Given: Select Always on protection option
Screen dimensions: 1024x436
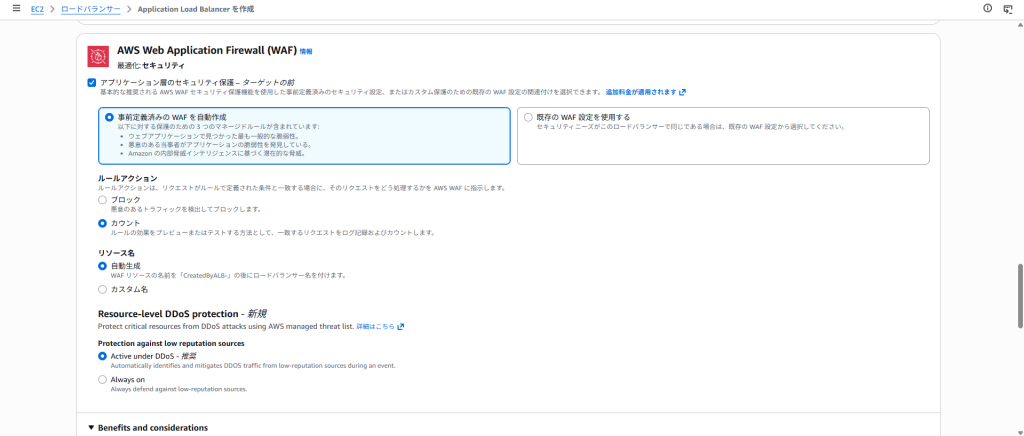Looking at the screenshot, I should pyautogui.click(x=102, y=379).
